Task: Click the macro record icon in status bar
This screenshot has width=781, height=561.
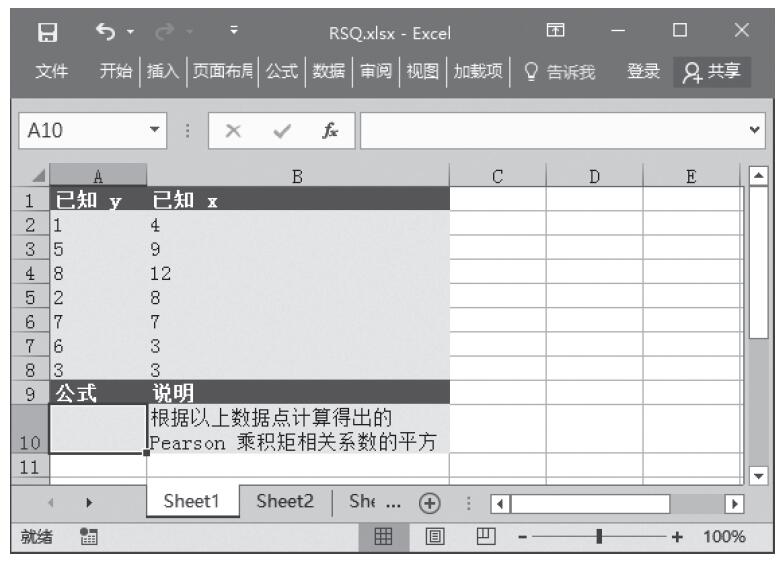Action: pos(87,537)
